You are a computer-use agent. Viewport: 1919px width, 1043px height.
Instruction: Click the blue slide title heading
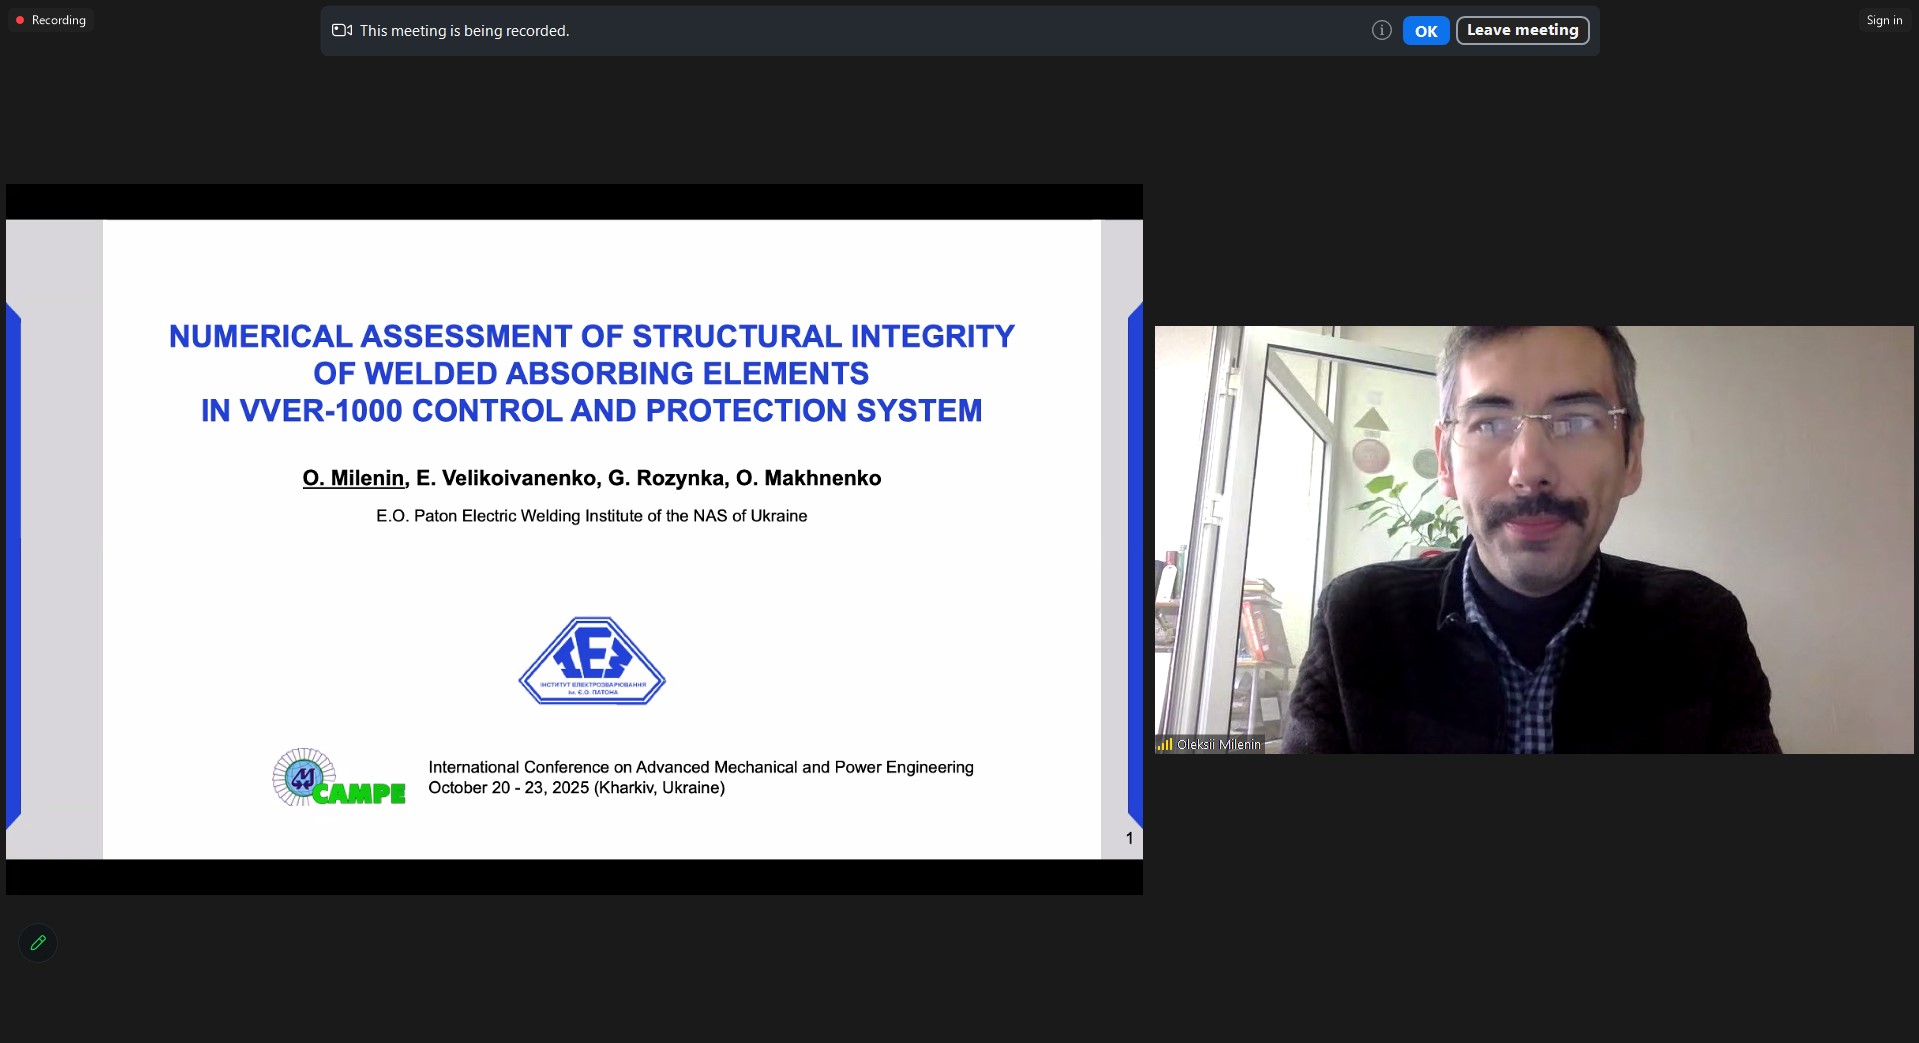coord(591,373)
